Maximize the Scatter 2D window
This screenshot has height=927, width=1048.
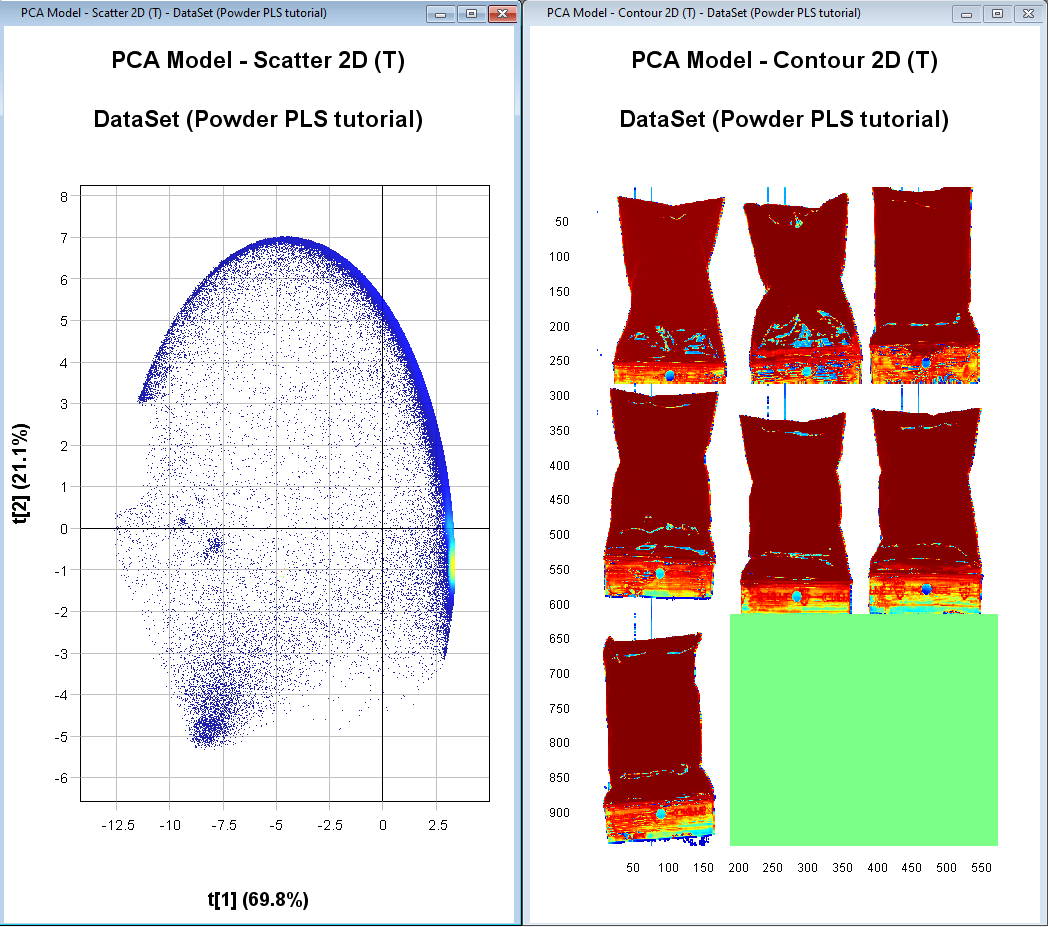click(470, 14)
